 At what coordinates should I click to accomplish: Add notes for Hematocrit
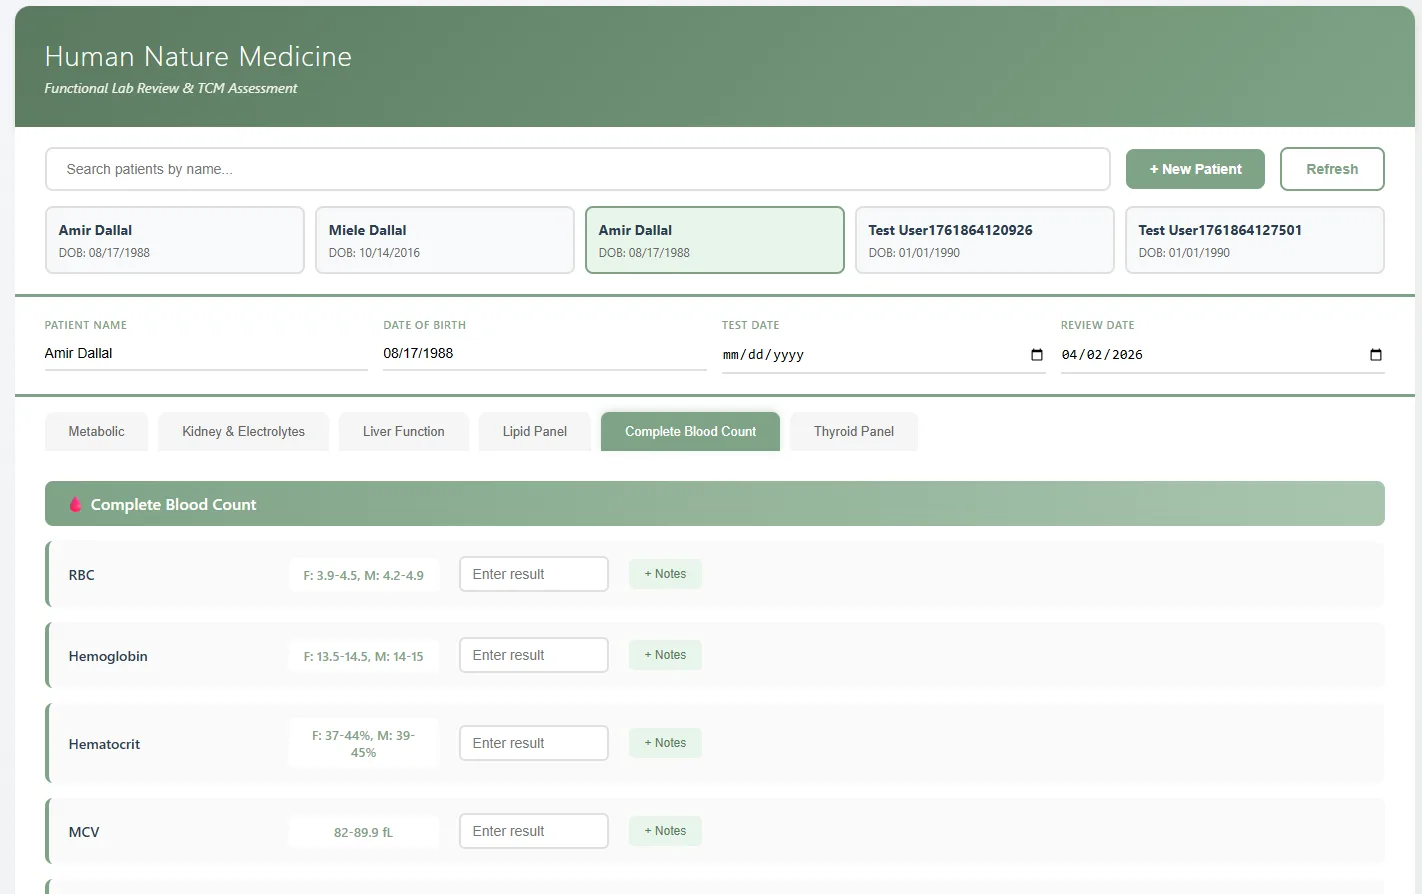coord(665,743)
